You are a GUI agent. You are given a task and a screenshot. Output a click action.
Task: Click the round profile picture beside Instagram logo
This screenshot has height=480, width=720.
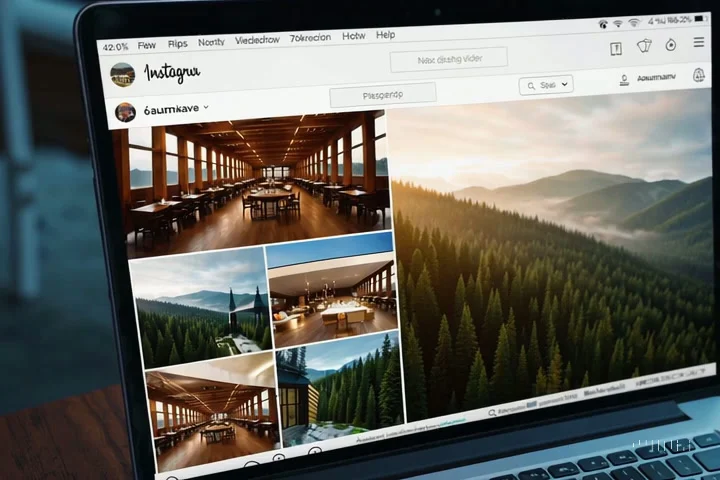(123, 74)
